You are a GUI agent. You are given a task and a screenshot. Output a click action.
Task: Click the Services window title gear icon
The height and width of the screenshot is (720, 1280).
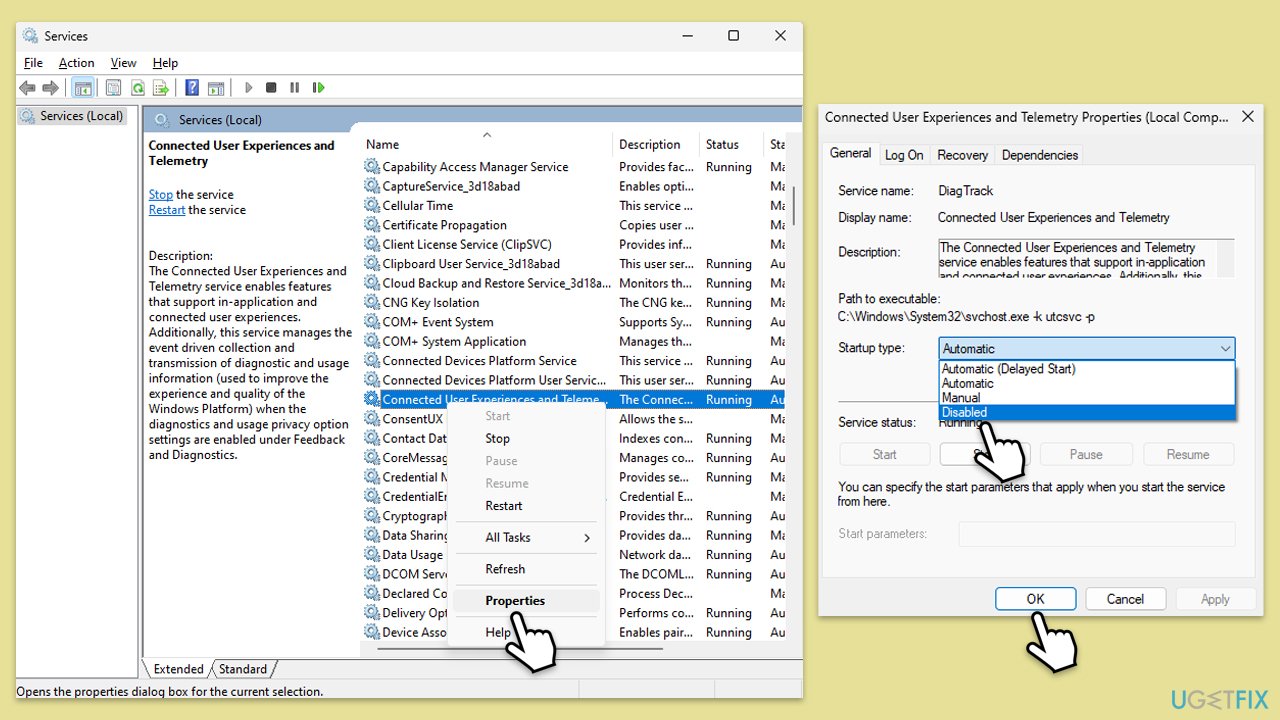click(30, 36)
